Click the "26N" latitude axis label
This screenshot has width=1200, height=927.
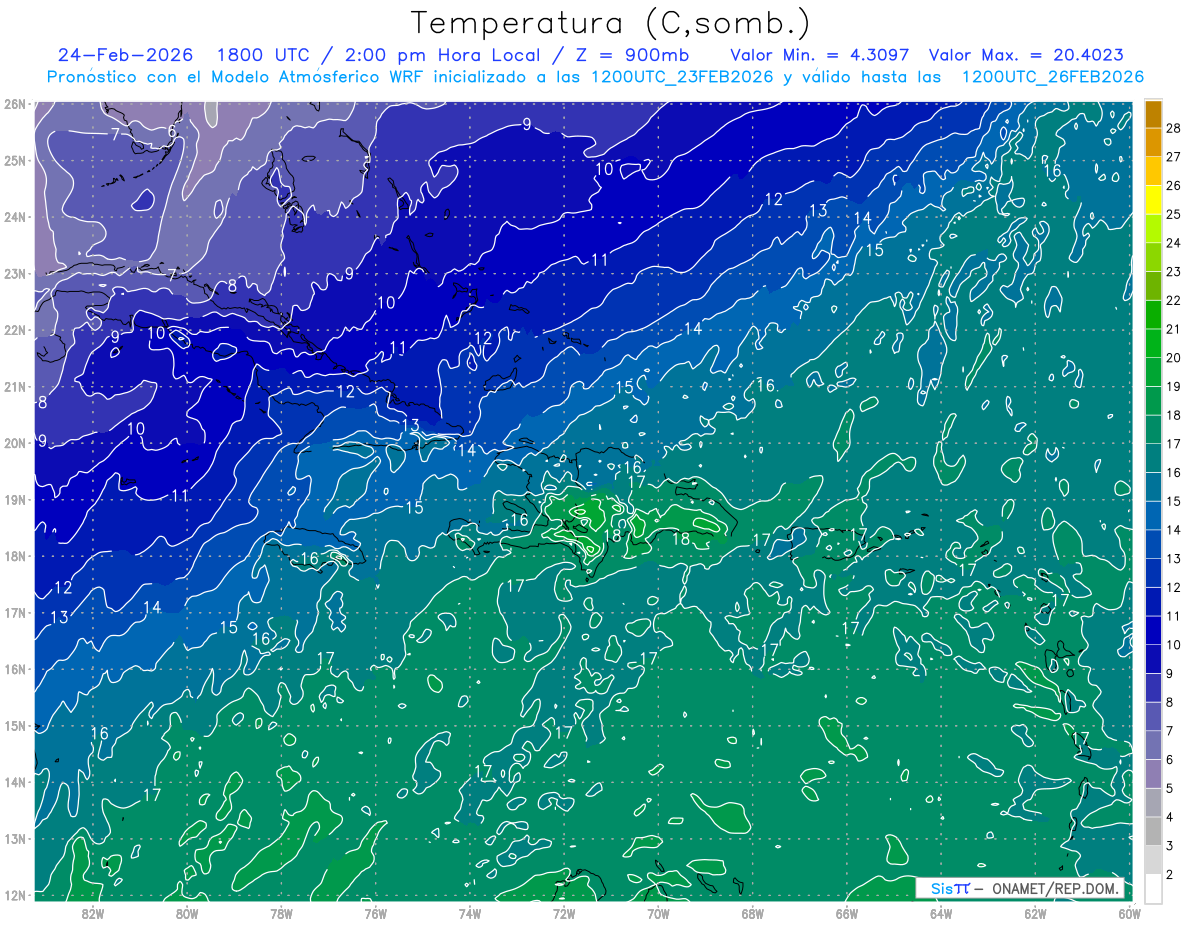tap(14, 104)
